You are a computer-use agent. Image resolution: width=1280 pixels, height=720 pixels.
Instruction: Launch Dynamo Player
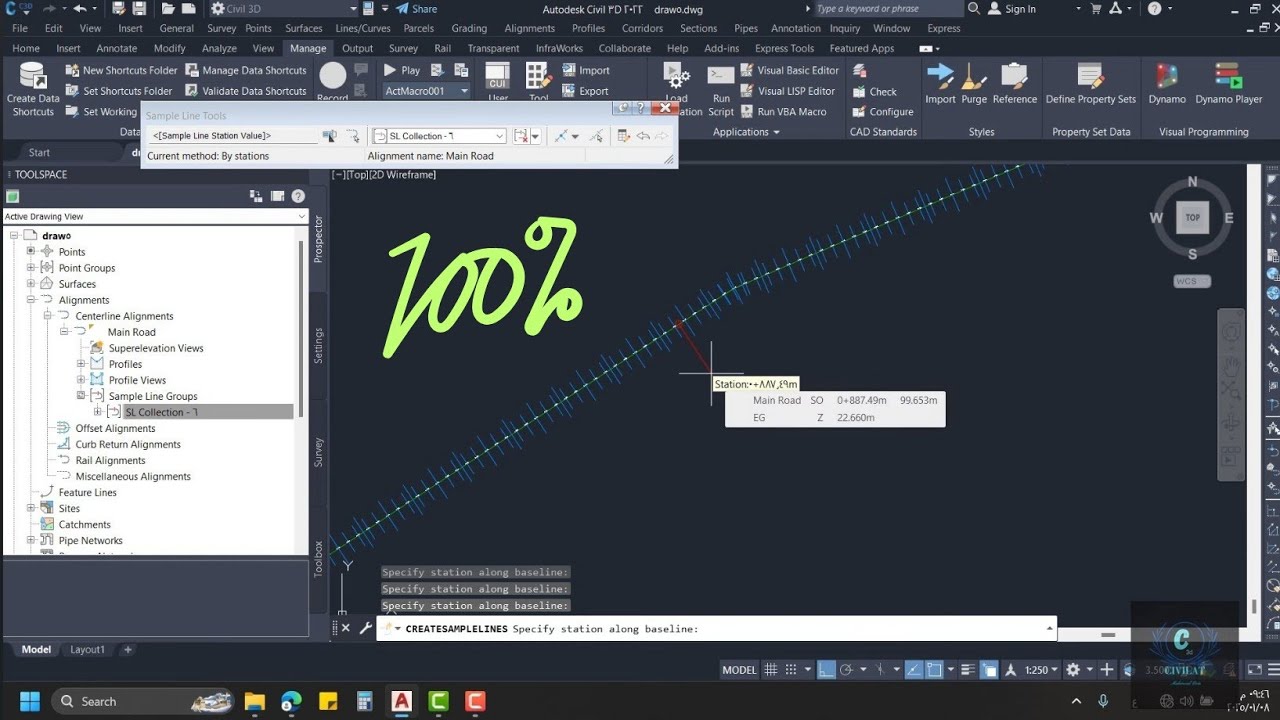tap(1228, 84)
